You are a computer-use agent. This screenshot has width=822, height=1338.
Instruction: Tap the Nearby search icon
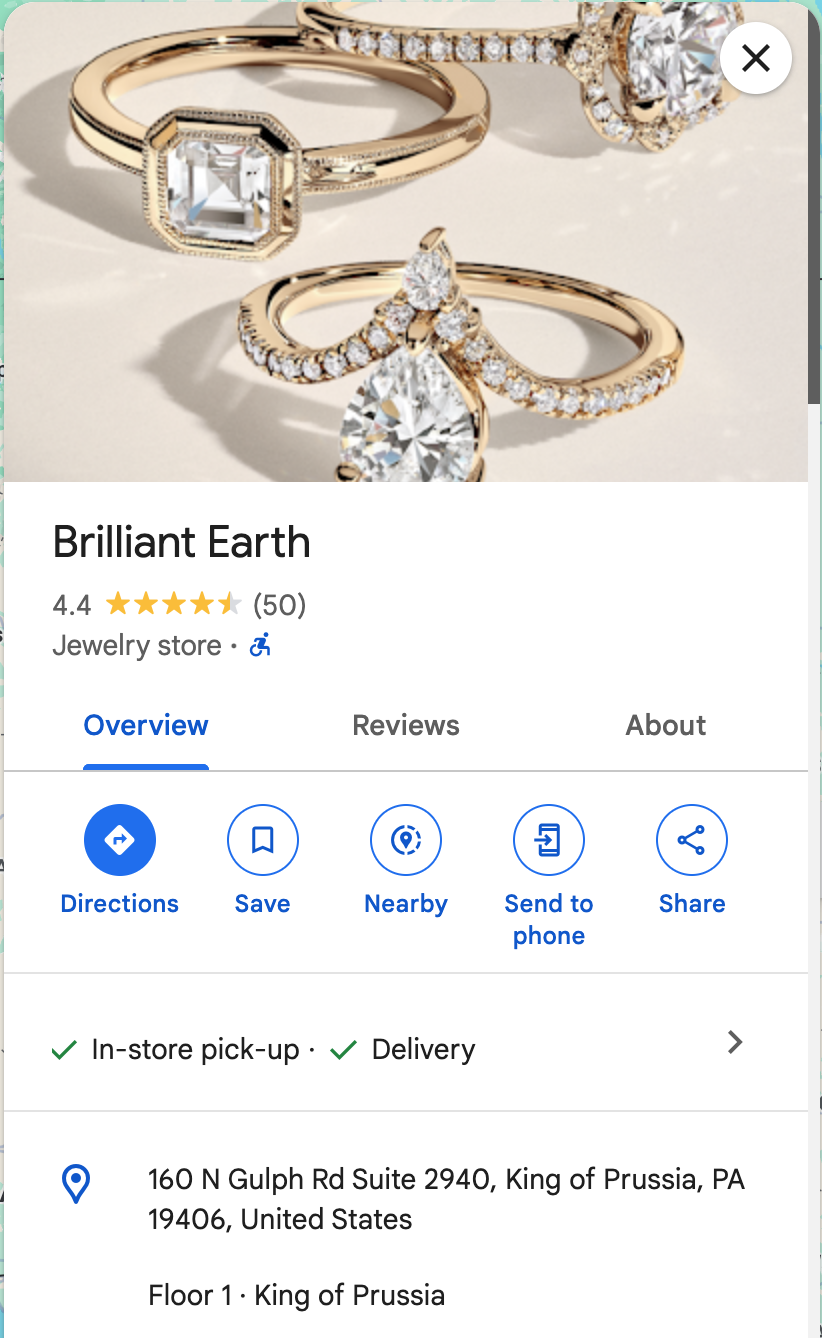406,840
